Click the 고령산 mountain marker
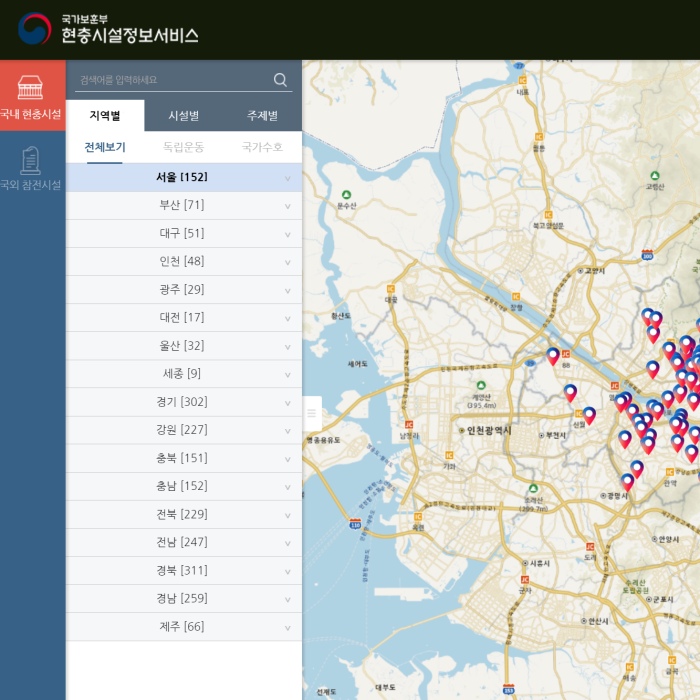 [654, 175]
